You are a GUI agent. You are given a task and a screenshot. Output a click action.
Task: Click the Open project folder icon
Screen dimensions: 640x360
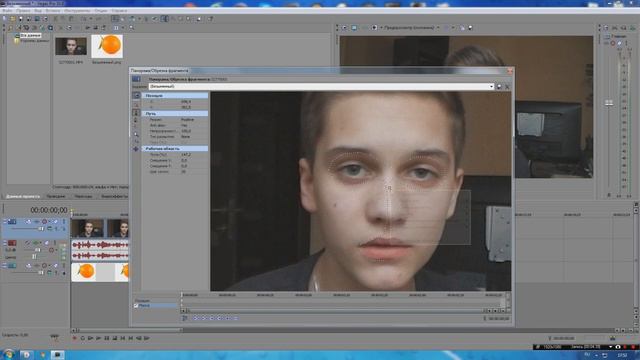(x=13, y=19)
